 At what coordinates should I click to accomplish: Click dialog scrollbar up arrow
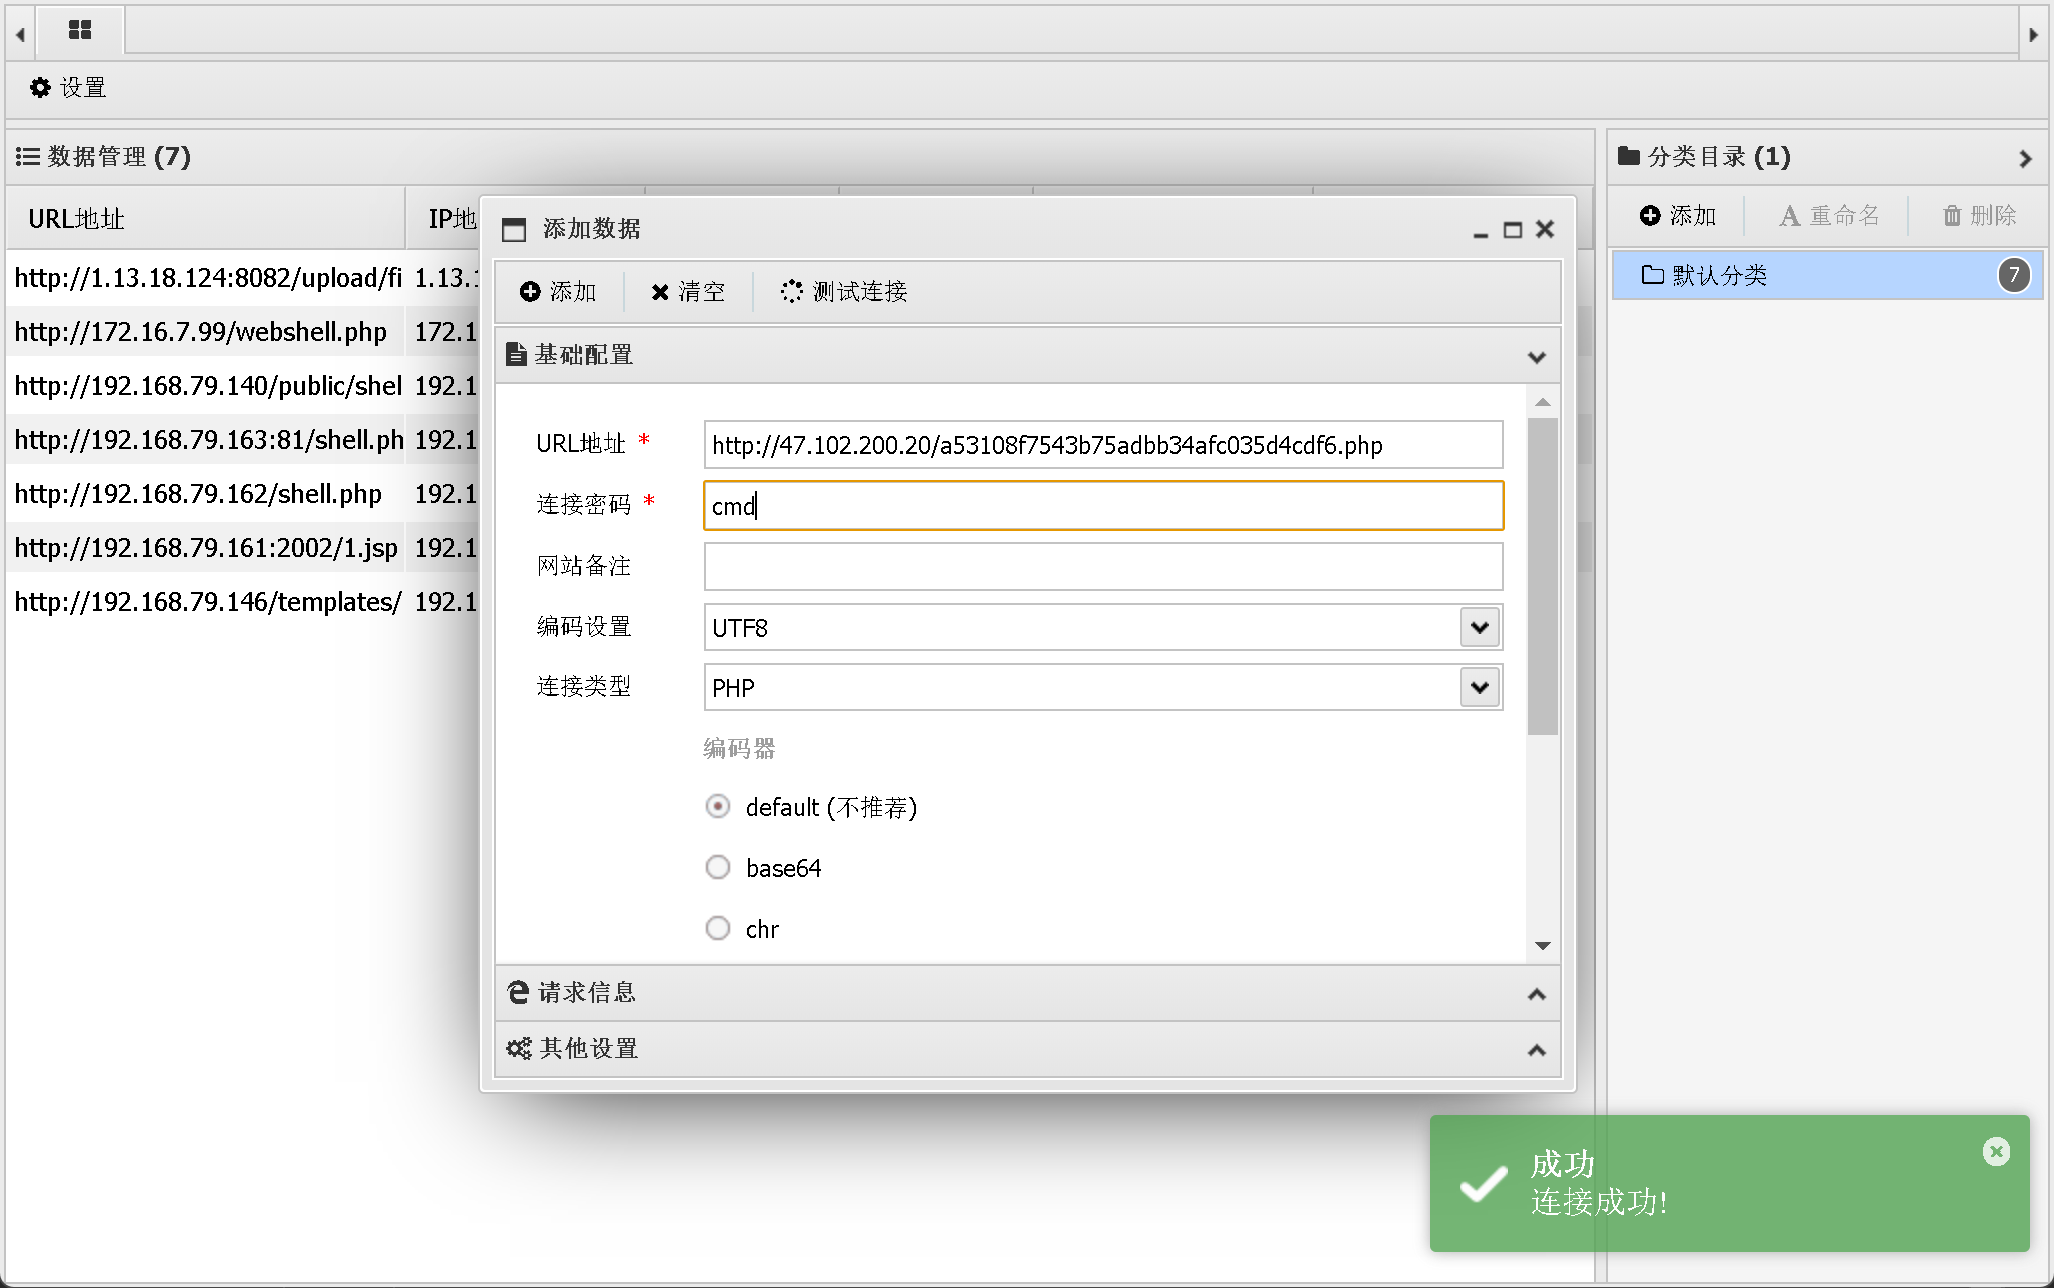coord(1543,402)
